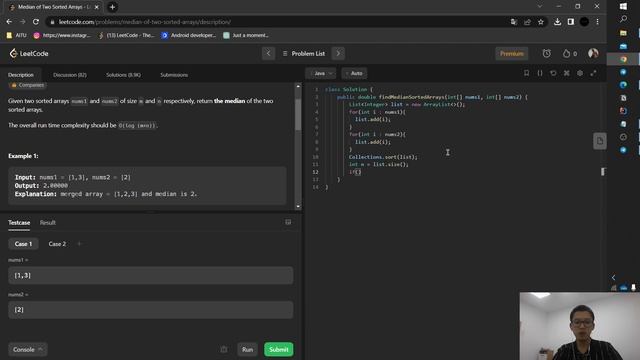The width and height of the screenshot is (640, 360).
Task: Open the Chrome three-dot menu
Action: click(598, 22)
